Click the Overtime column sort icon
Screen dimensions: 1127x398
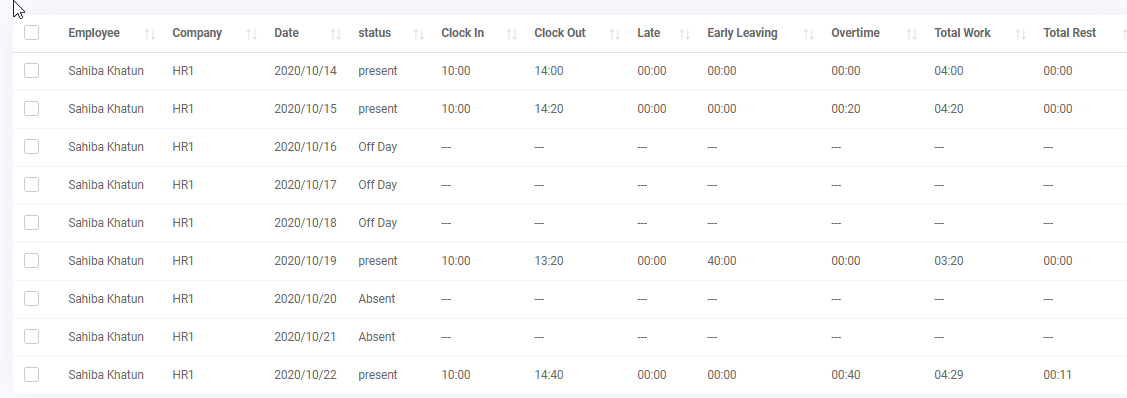coord(911,34)
